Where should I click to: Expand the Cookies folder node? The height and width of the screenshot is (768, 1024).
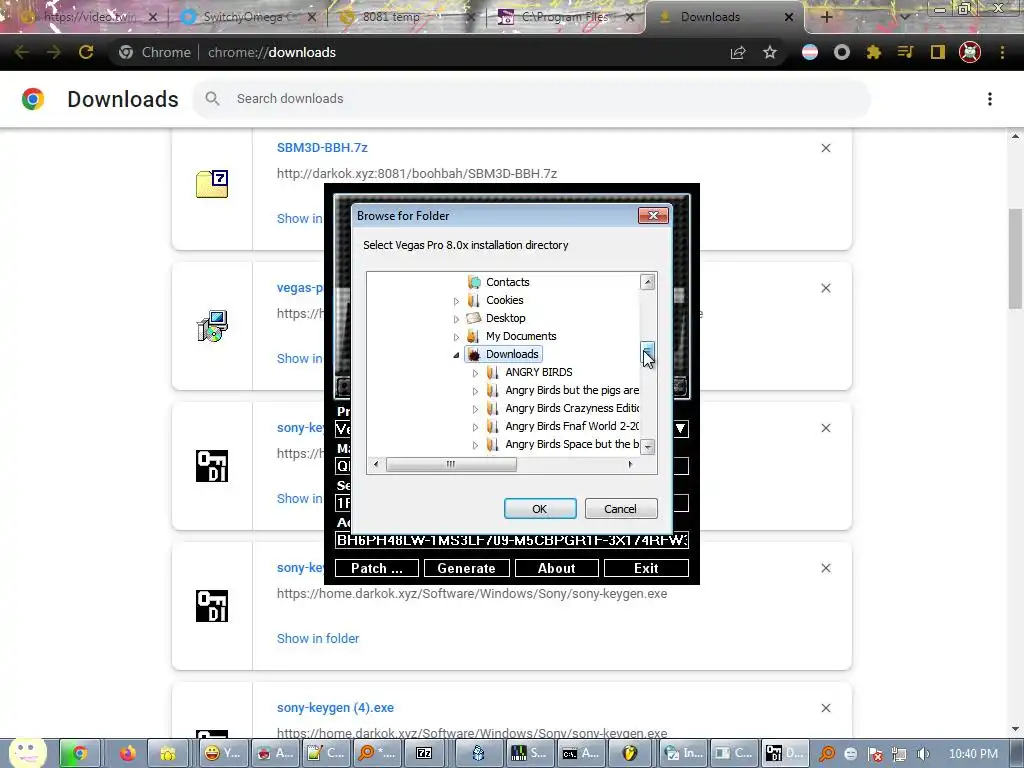[x=456, y=301]
